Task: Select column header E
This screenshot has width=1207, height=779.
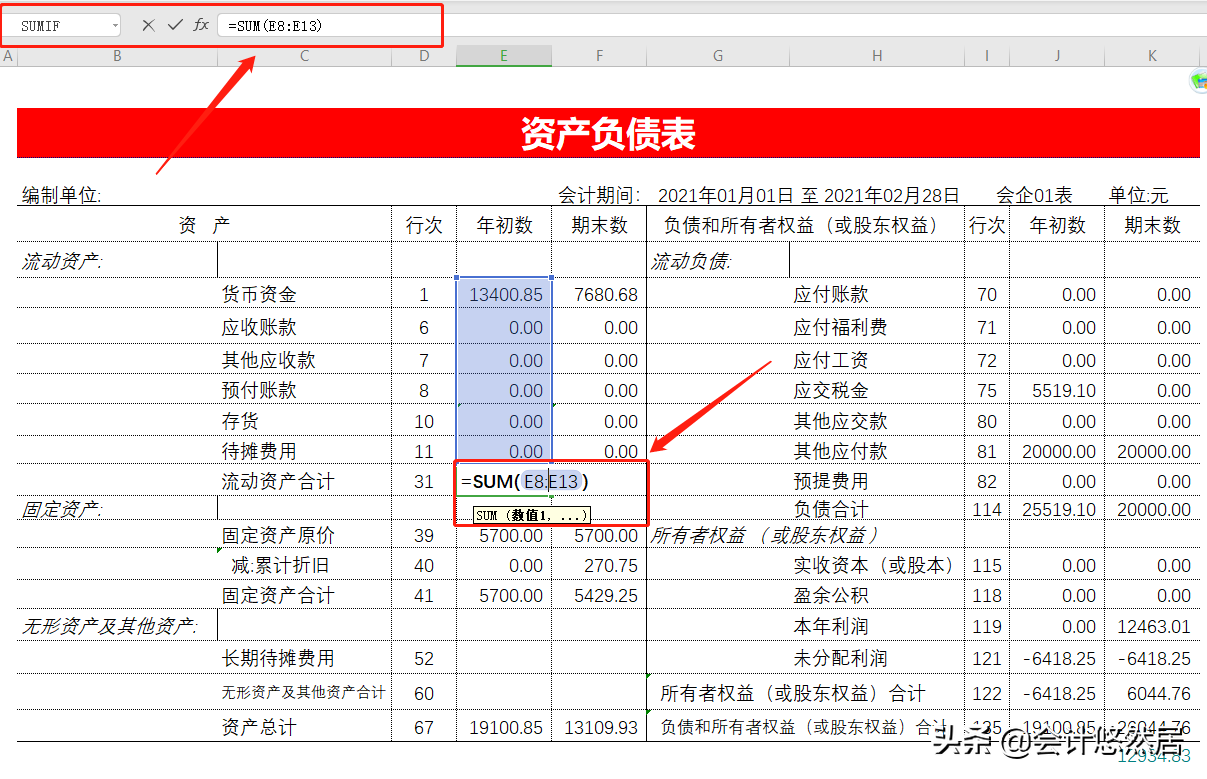Action: (503, 56)
